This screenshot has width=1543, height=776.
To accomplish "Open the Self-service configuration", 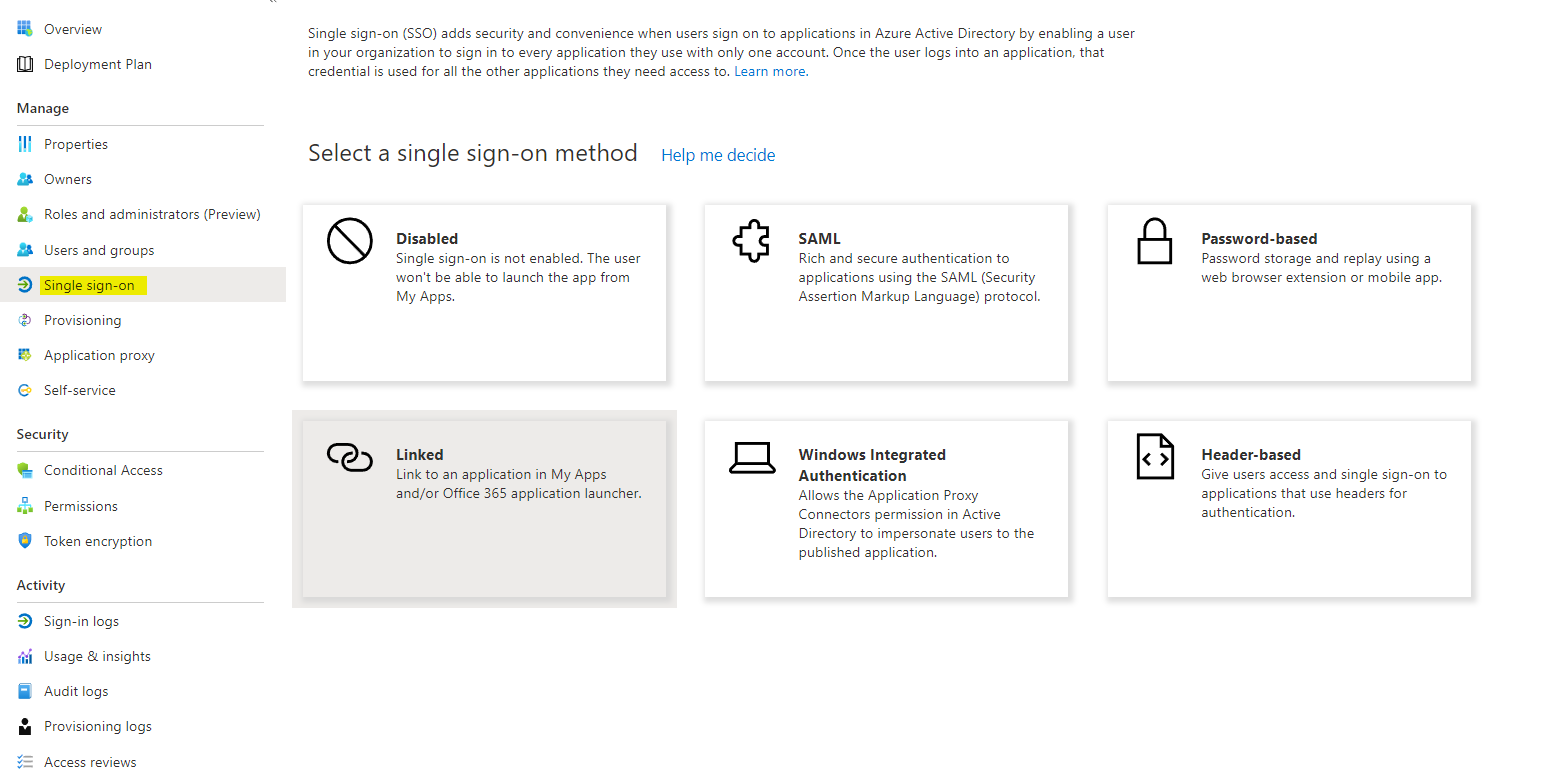I will click(x=79, y=389).
